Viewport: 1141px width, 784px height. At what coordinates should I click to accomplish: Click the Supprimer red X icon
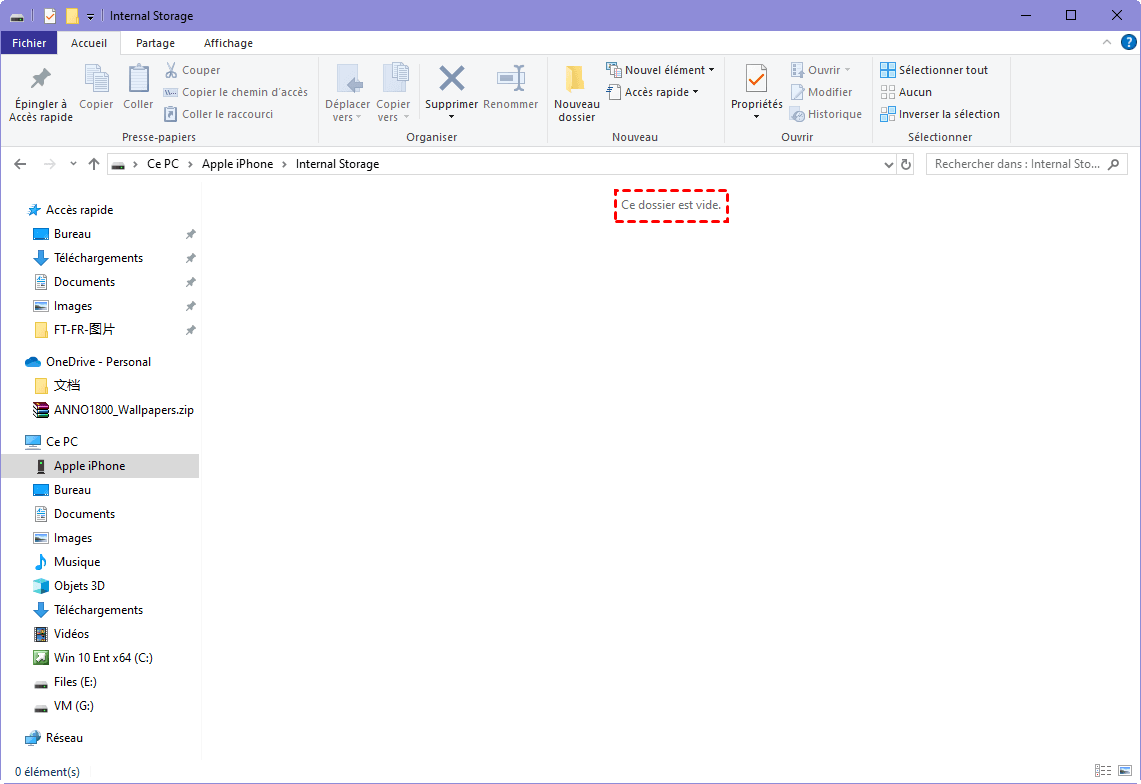[x=452, y=80]
